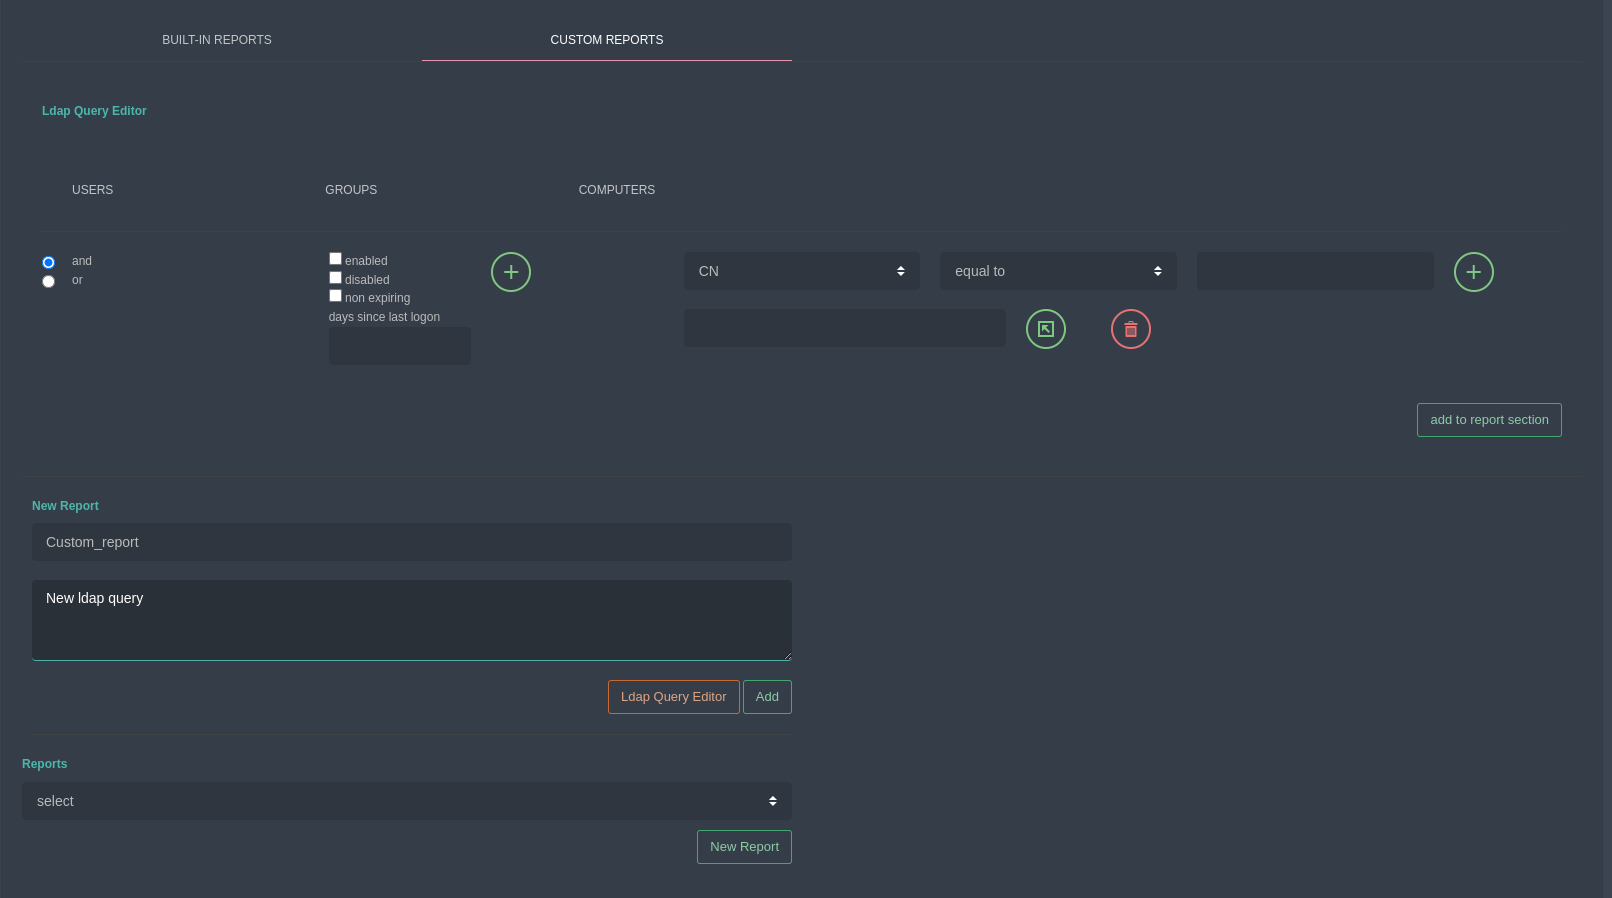
Task: Click 'add to report section' button
Action: (1489, 420)
